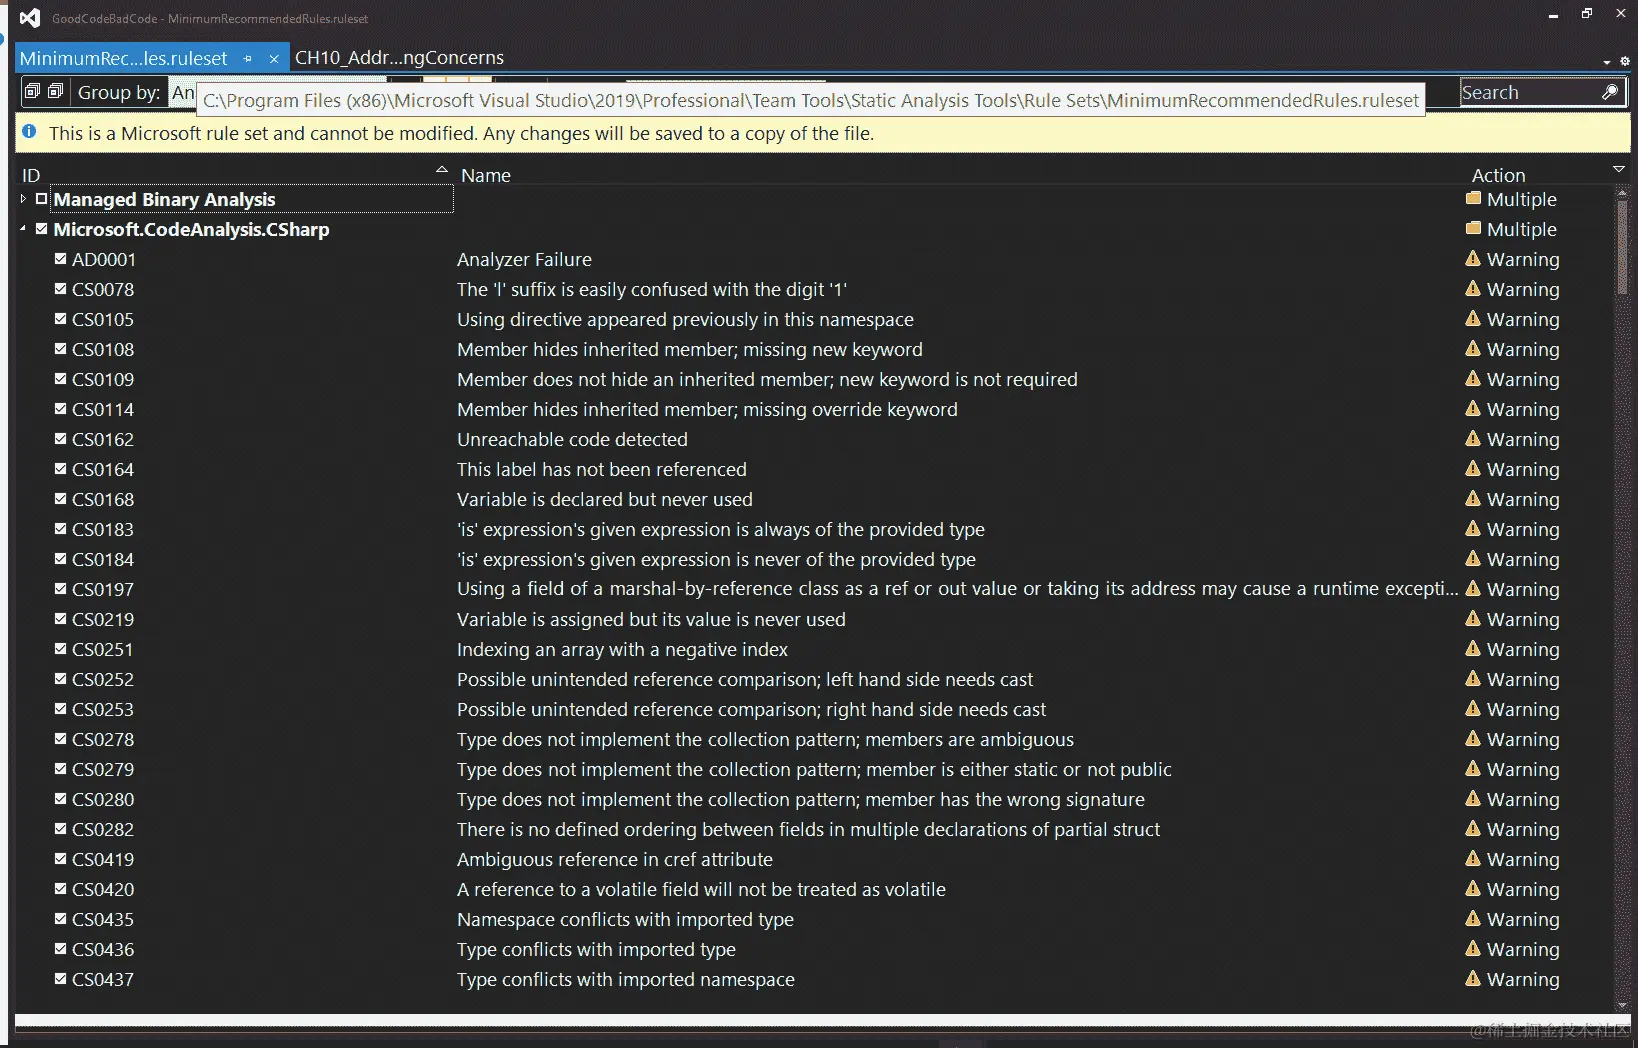Image resolution: width=1638 pixels, height=1048 pixels.
Task: Collapse the Microsoft.CodeAnalysis.CSharp group
Action: coord(23,229)
